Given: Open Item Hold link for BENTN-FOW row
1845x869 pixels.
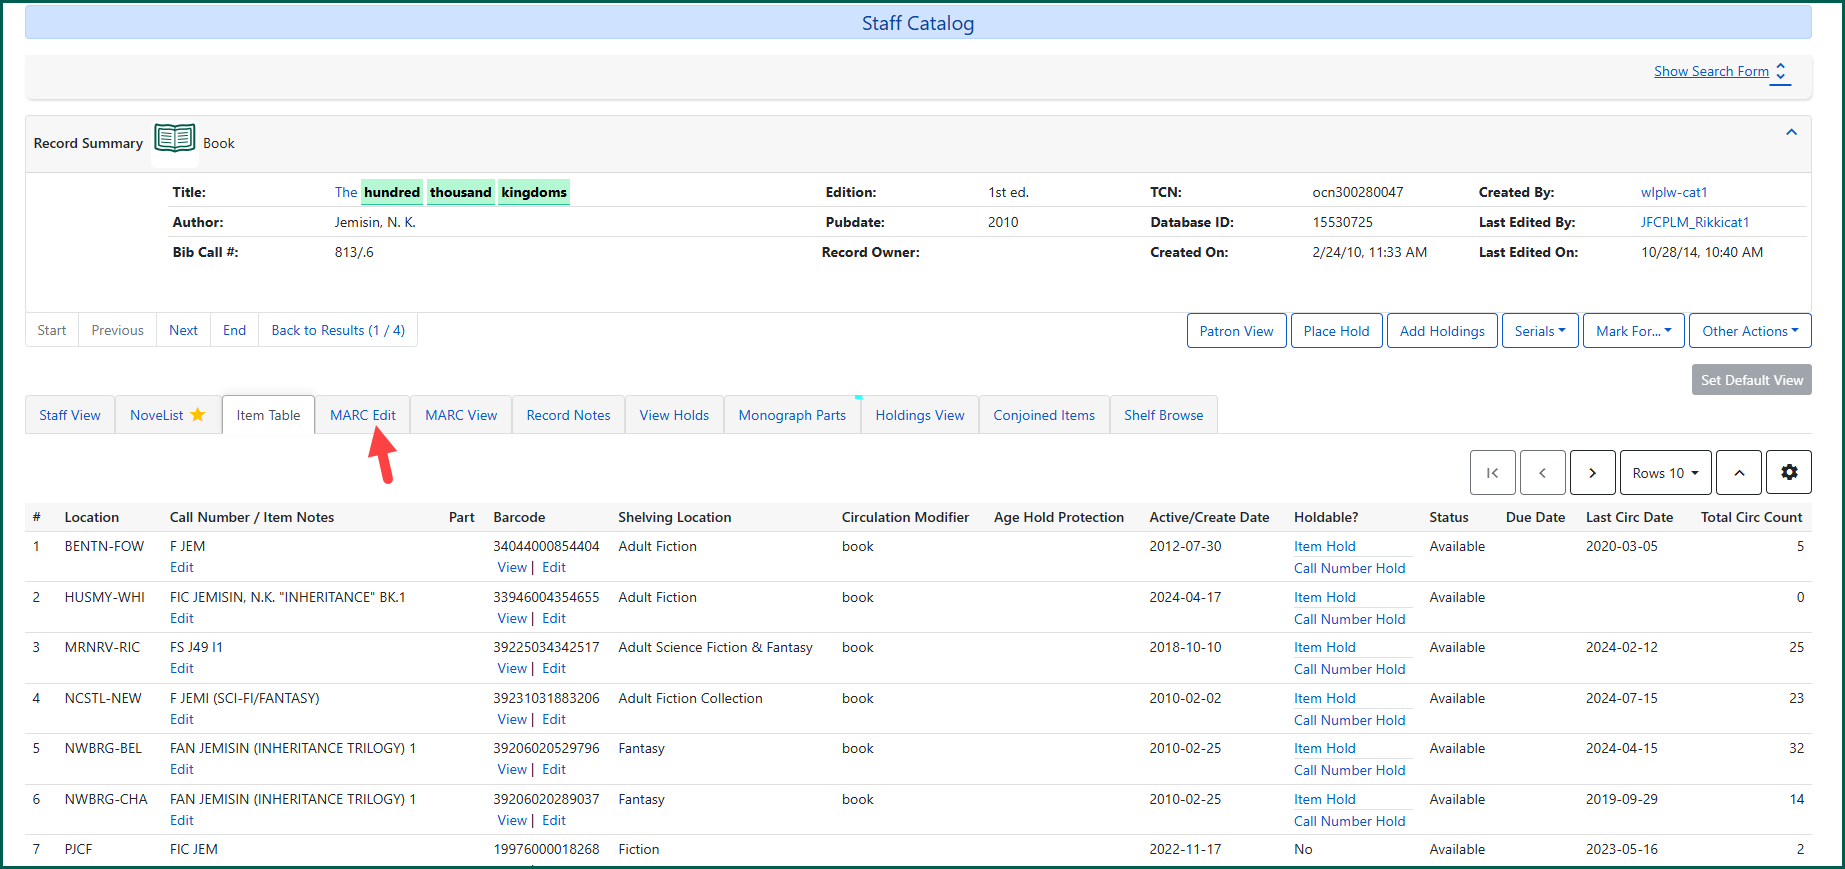Looking at the screenshot, I should pos(1324,546).
